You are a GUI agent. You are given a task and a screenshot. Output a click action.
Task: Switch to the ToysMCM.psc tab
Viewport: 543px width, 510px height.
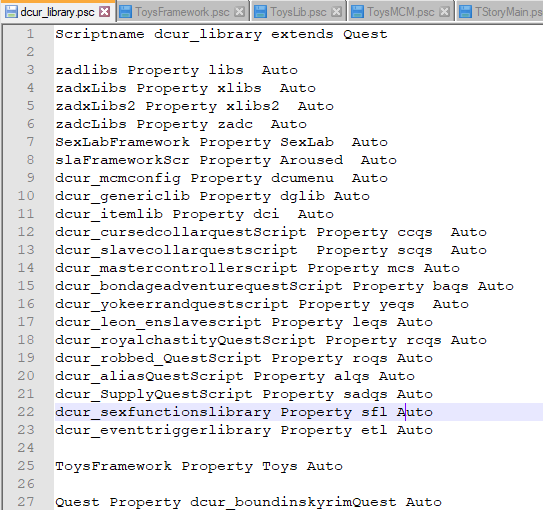pyautogui.click(x=401, y=12)
